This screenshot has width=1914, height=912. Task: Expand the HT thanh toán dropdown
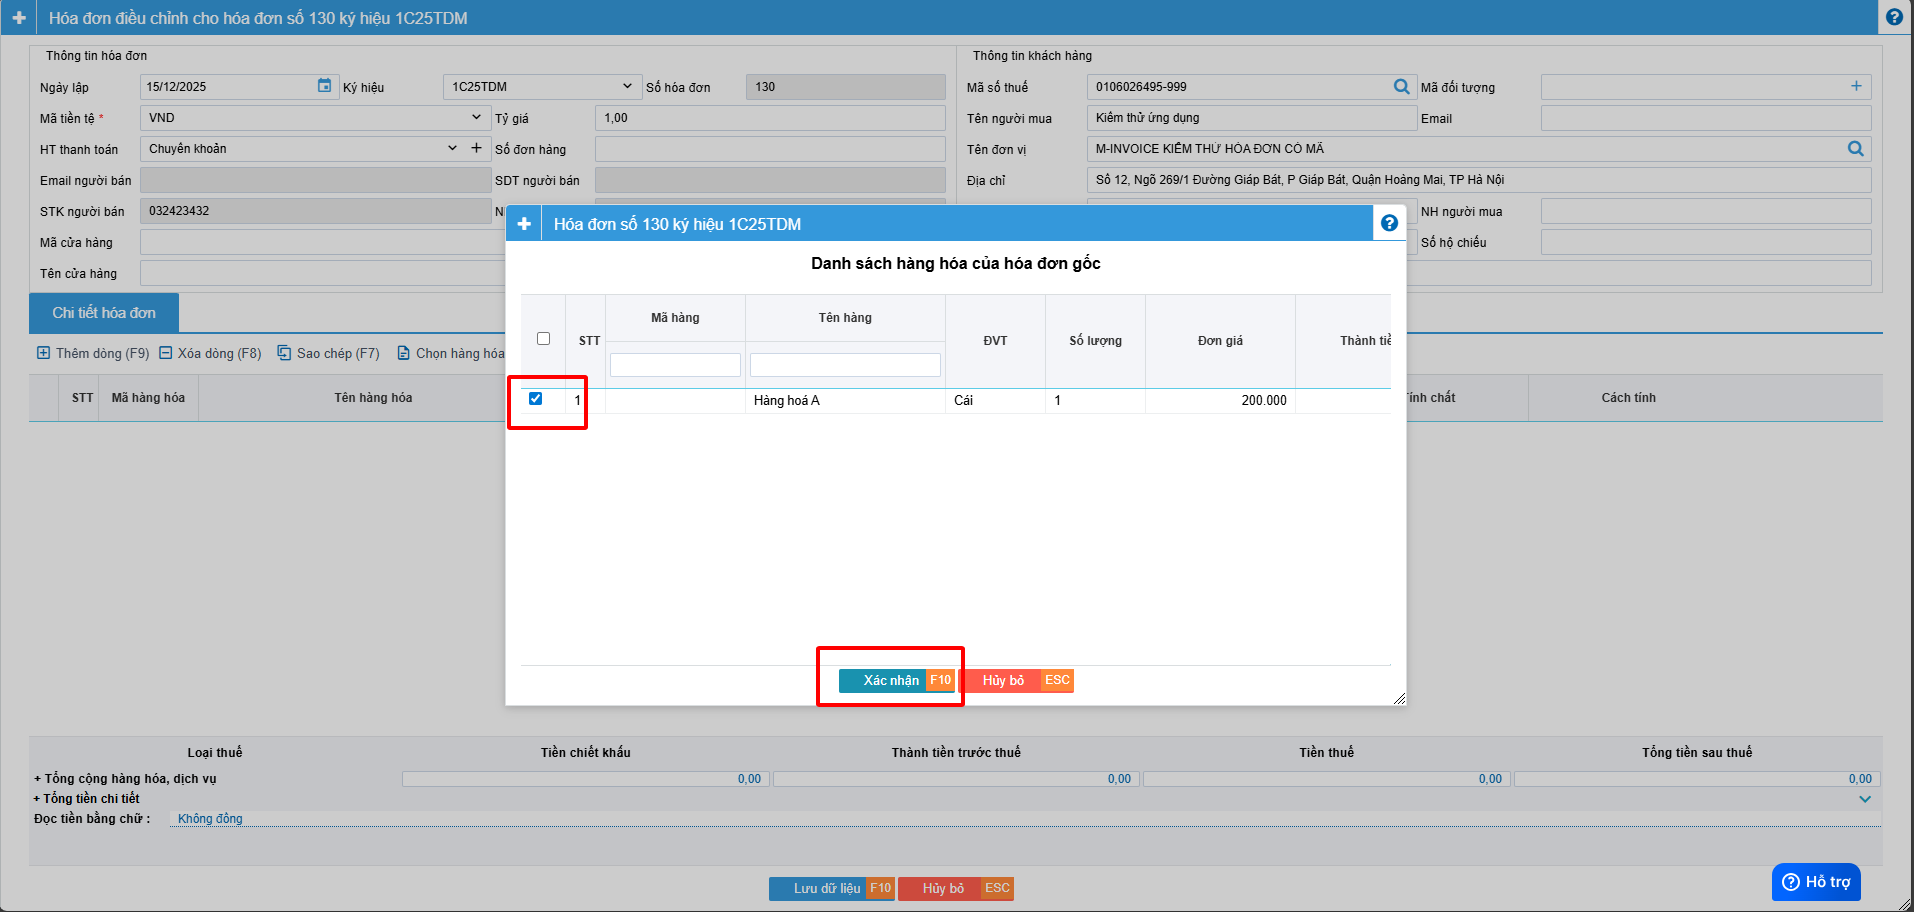point(452,148)
